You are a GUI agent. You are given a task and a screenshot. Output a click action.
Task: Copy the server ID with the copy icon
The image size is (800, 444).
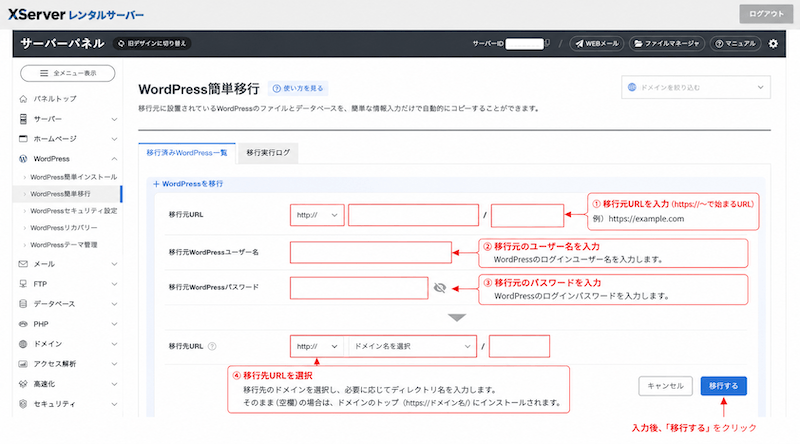click(547, 43)
